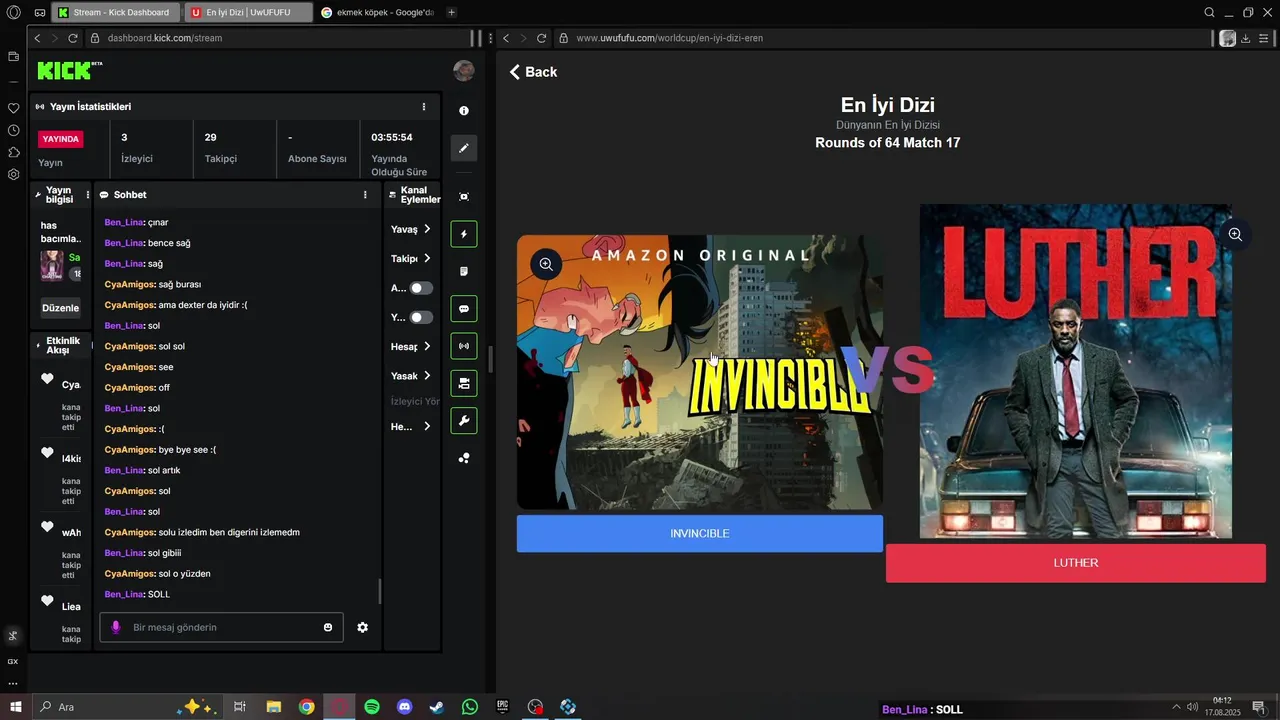Open Opera downloads icon in toolbar
The image size is (1280, 720).
tap(1246, 38)
